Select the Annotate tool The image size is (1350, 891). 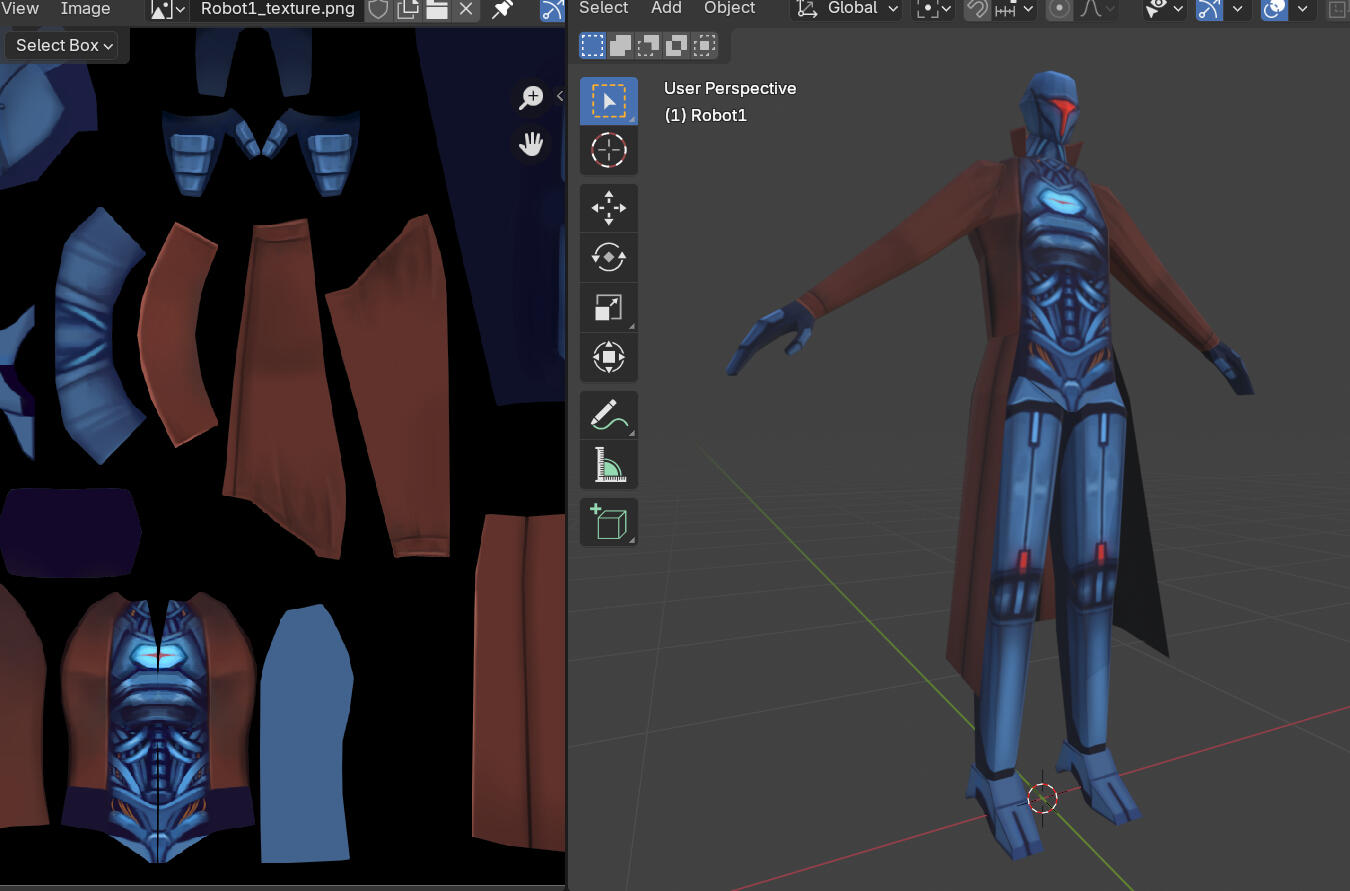(x=608, y=414)
